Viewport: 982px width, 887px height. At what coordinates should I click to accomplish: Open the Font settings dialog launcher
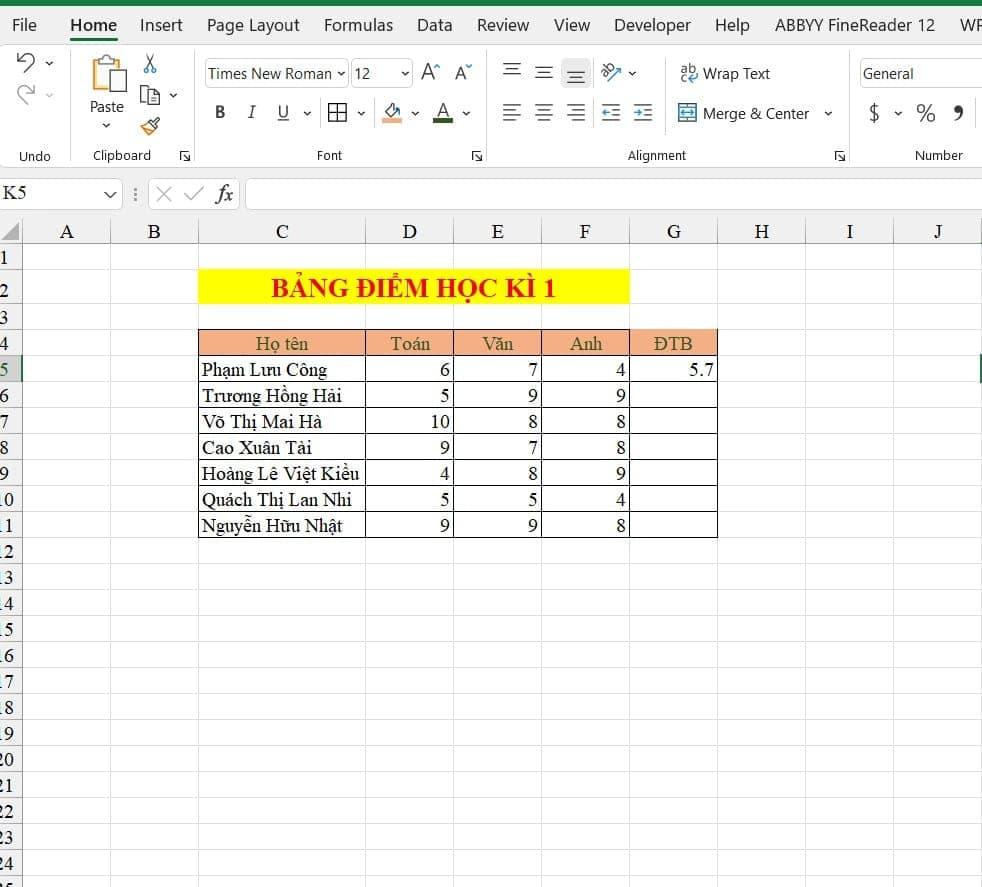pos(477,156)
